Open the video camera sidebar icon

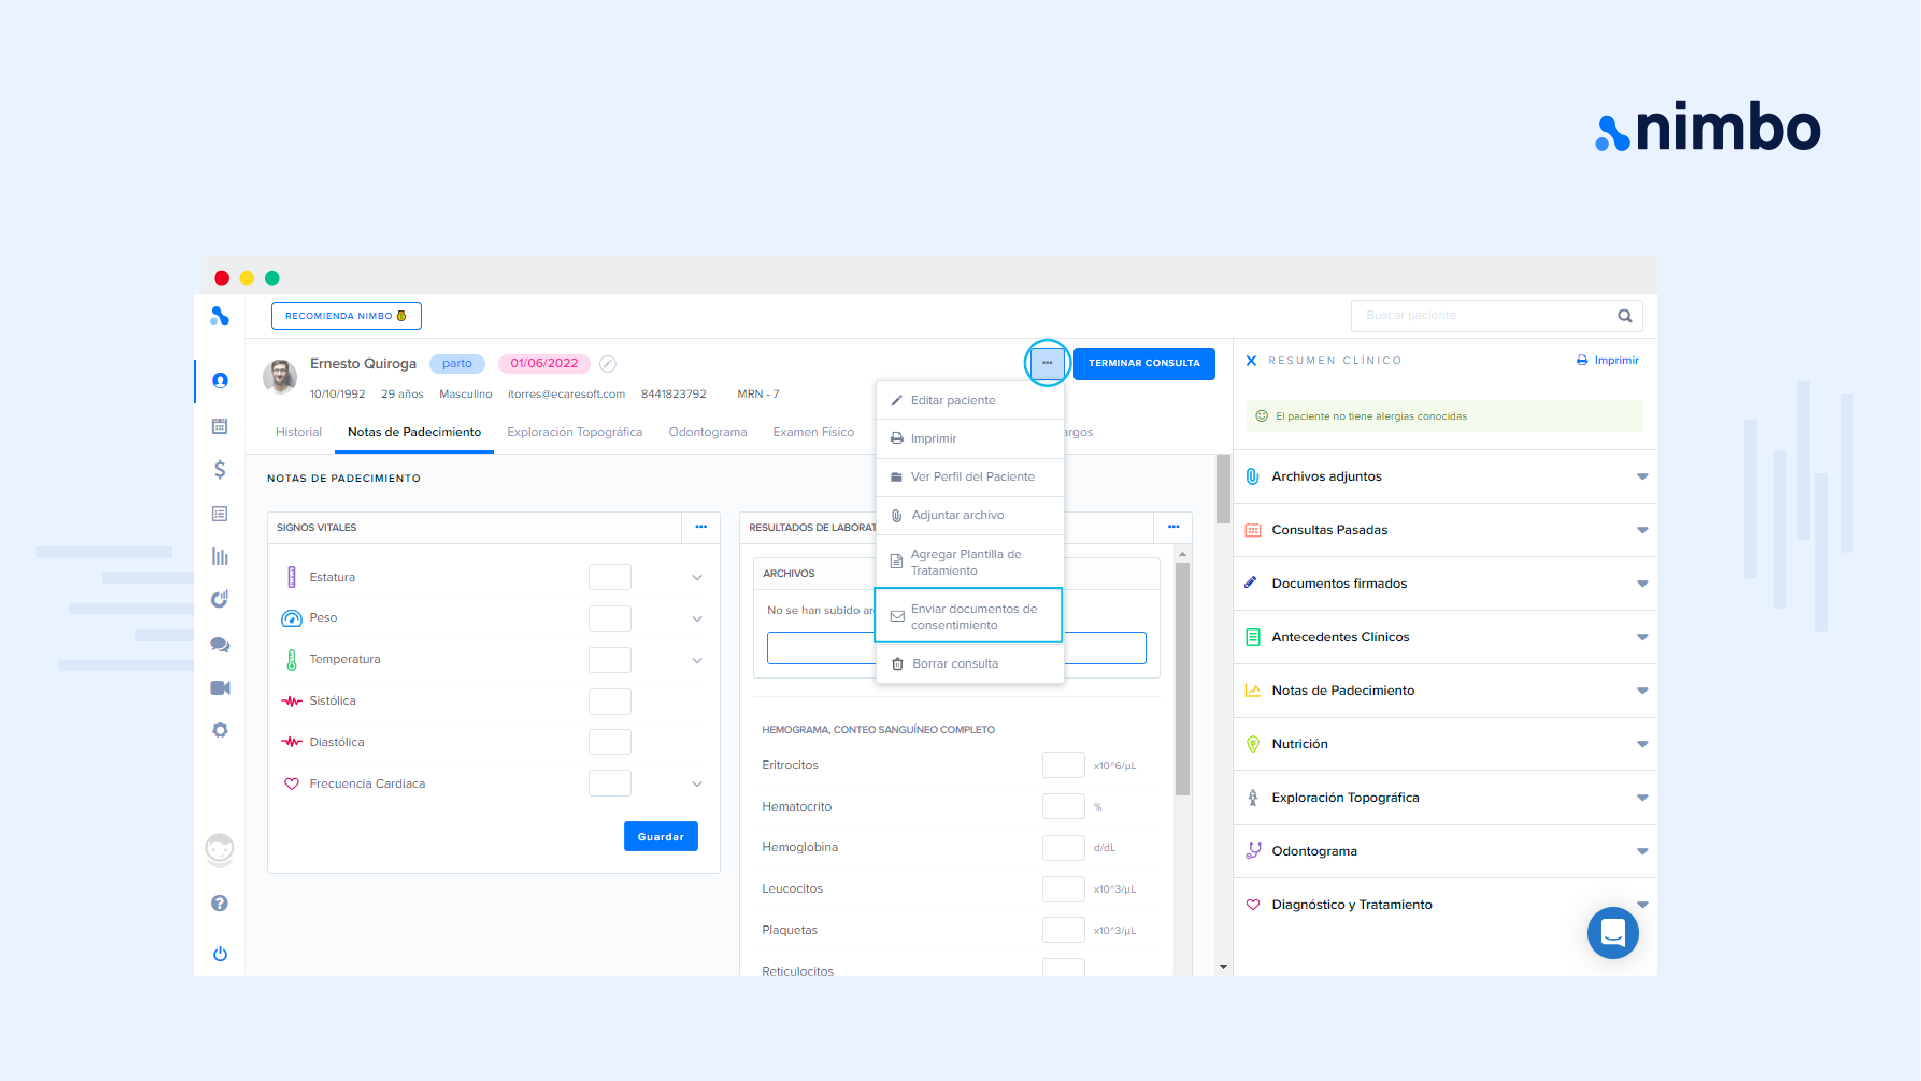pyautogui.click(x=220, y=688)
